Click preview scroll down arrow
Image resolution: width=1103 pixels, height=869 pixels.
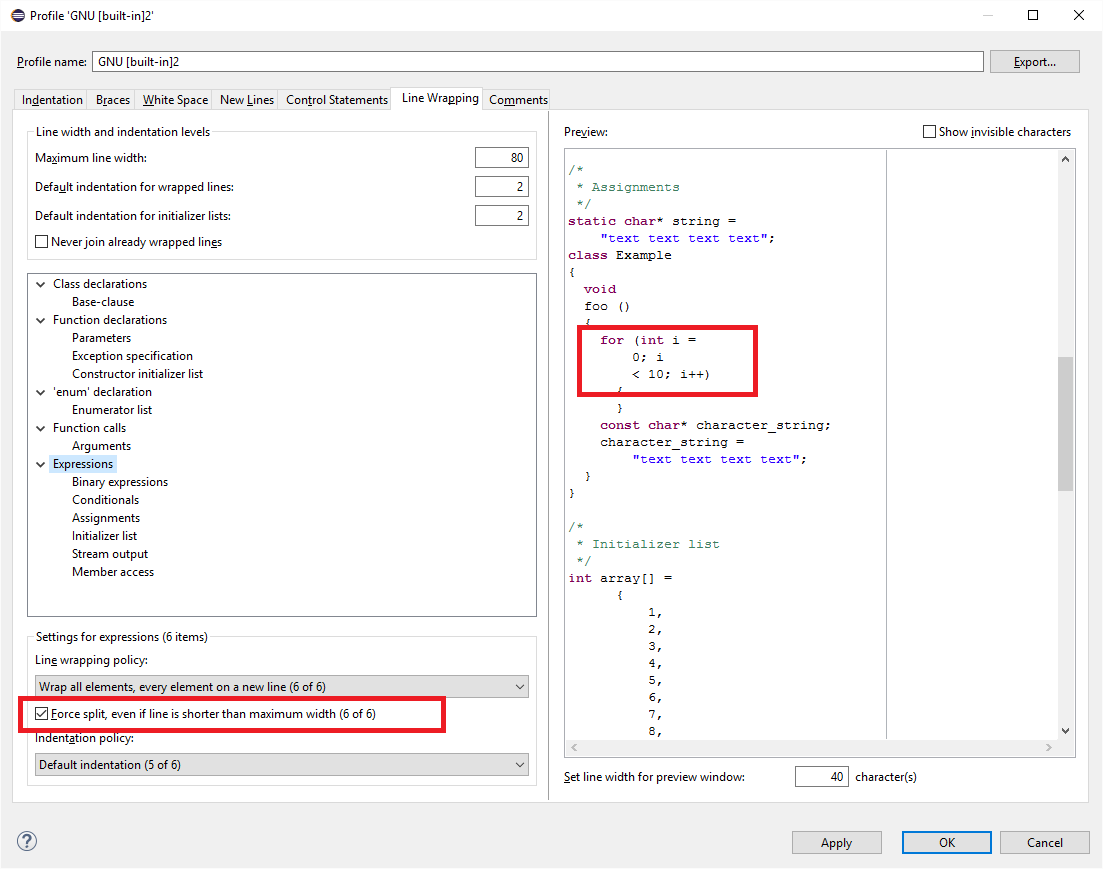pyautogui.click(x=1066, y=731)
